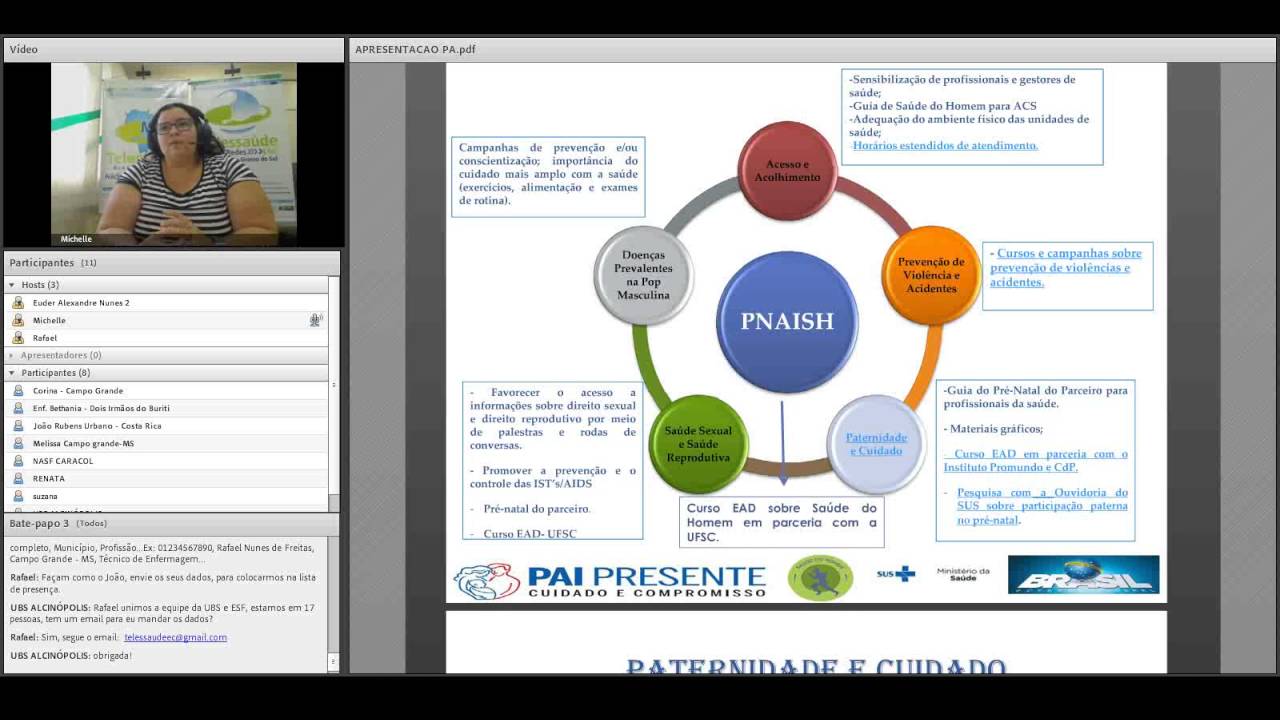This screenshot has height=720, width=1280.
Task: Click the Michelle webcam video feed
Action: (174, 154)
